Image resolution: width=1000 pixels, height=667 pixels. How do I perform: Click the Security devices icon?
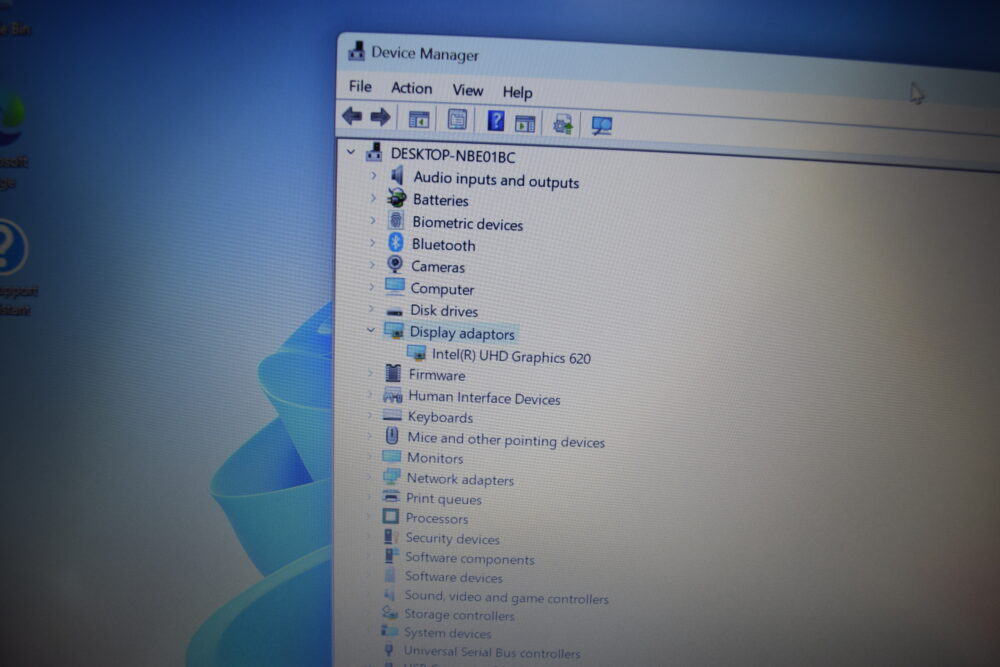point(391,536)
